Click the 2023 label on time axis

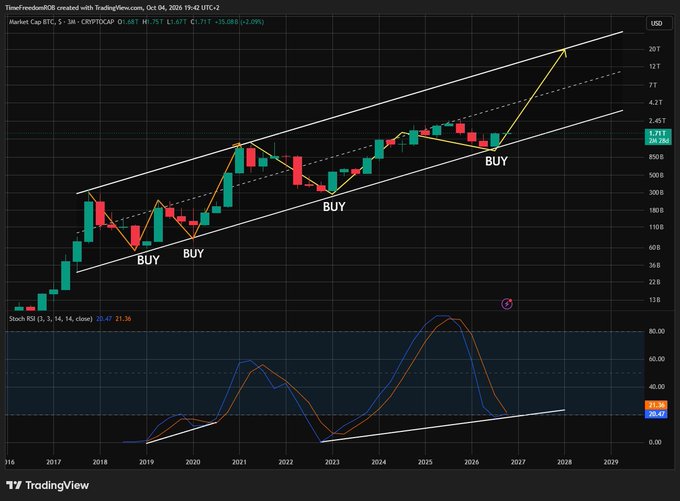[x=332, y=462]
